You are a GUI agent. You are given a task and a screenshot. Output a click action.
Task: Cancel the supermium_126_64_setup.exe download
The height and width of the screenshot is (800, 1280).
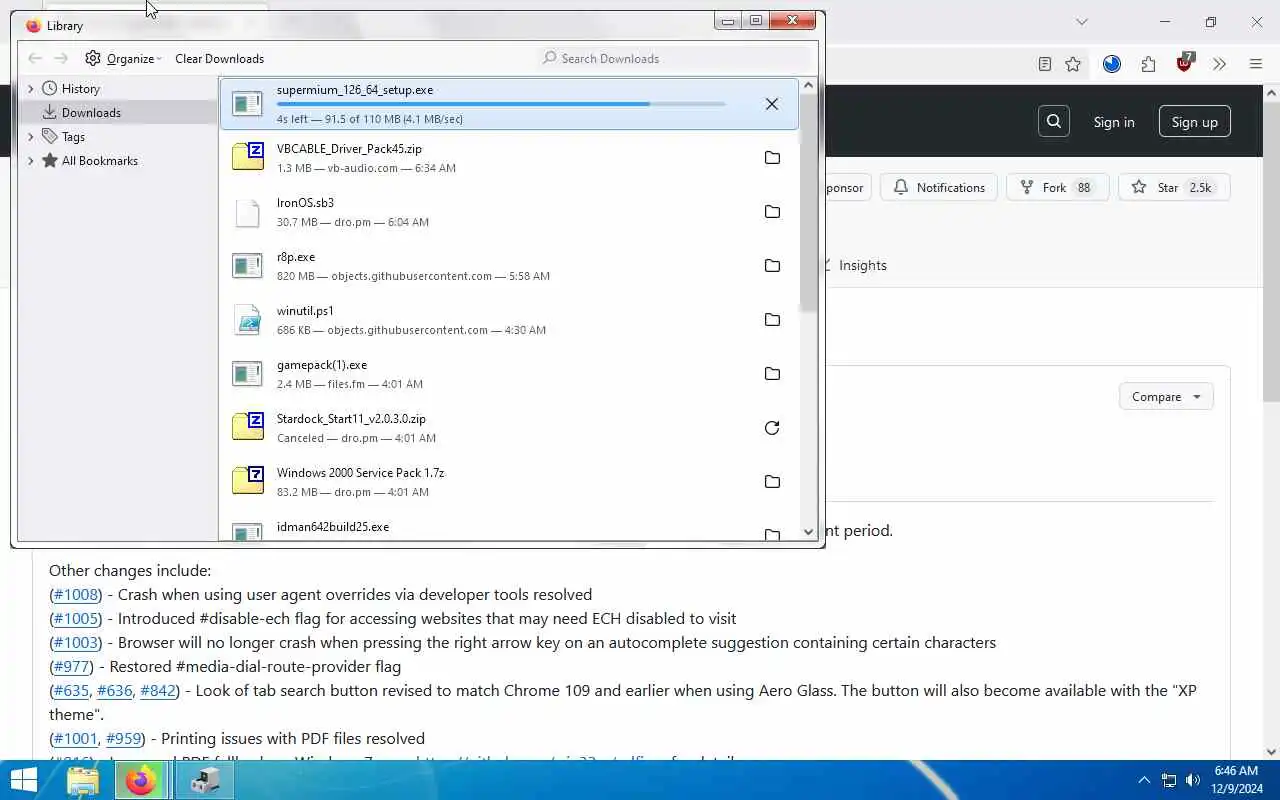771,104
